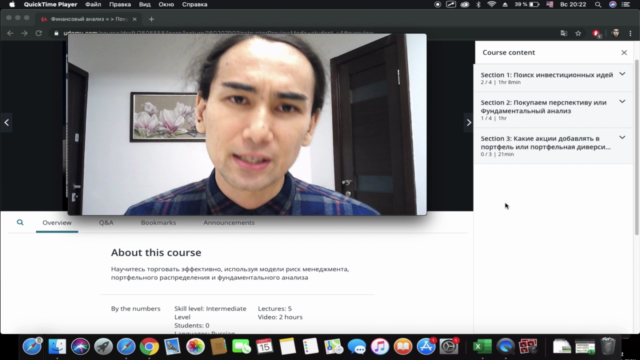Expand Section 2: Покупаем перспективу
640x360 pixels.
[x=622, y=102]
